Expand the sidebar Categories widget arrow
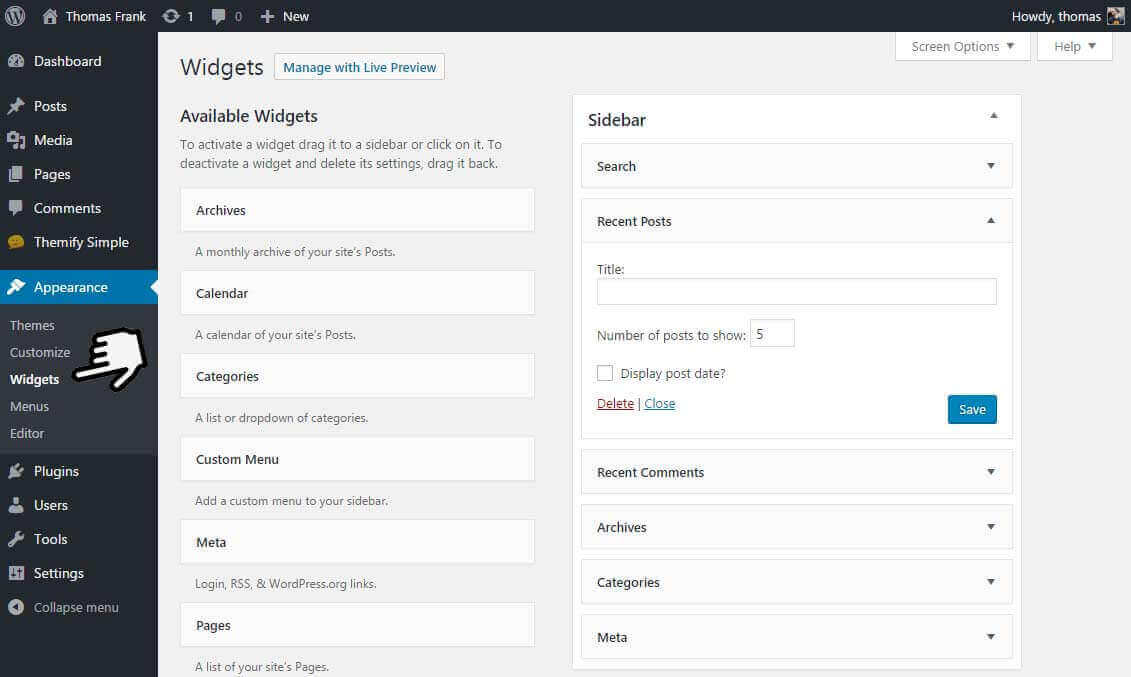 point(990,582)
